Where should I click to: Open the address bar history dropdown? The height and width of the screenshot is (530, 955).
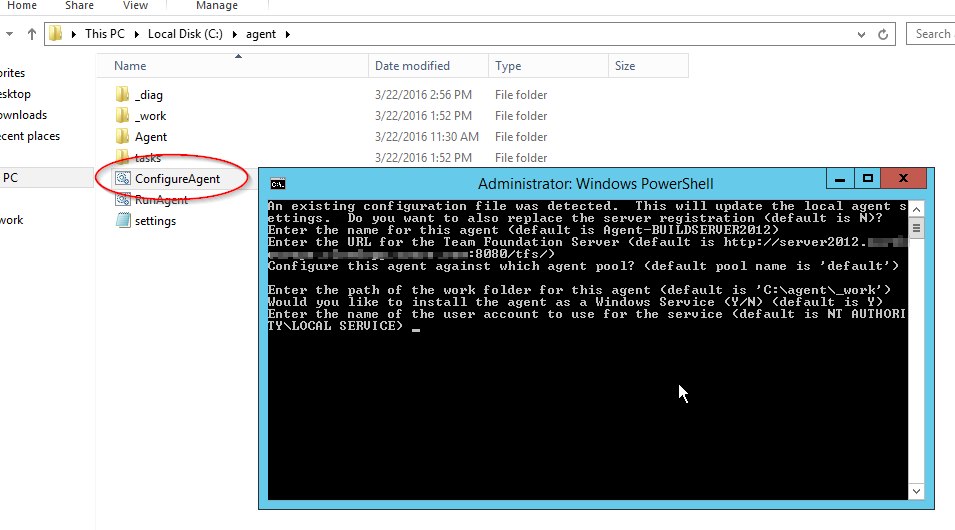(x=860, y=34)
